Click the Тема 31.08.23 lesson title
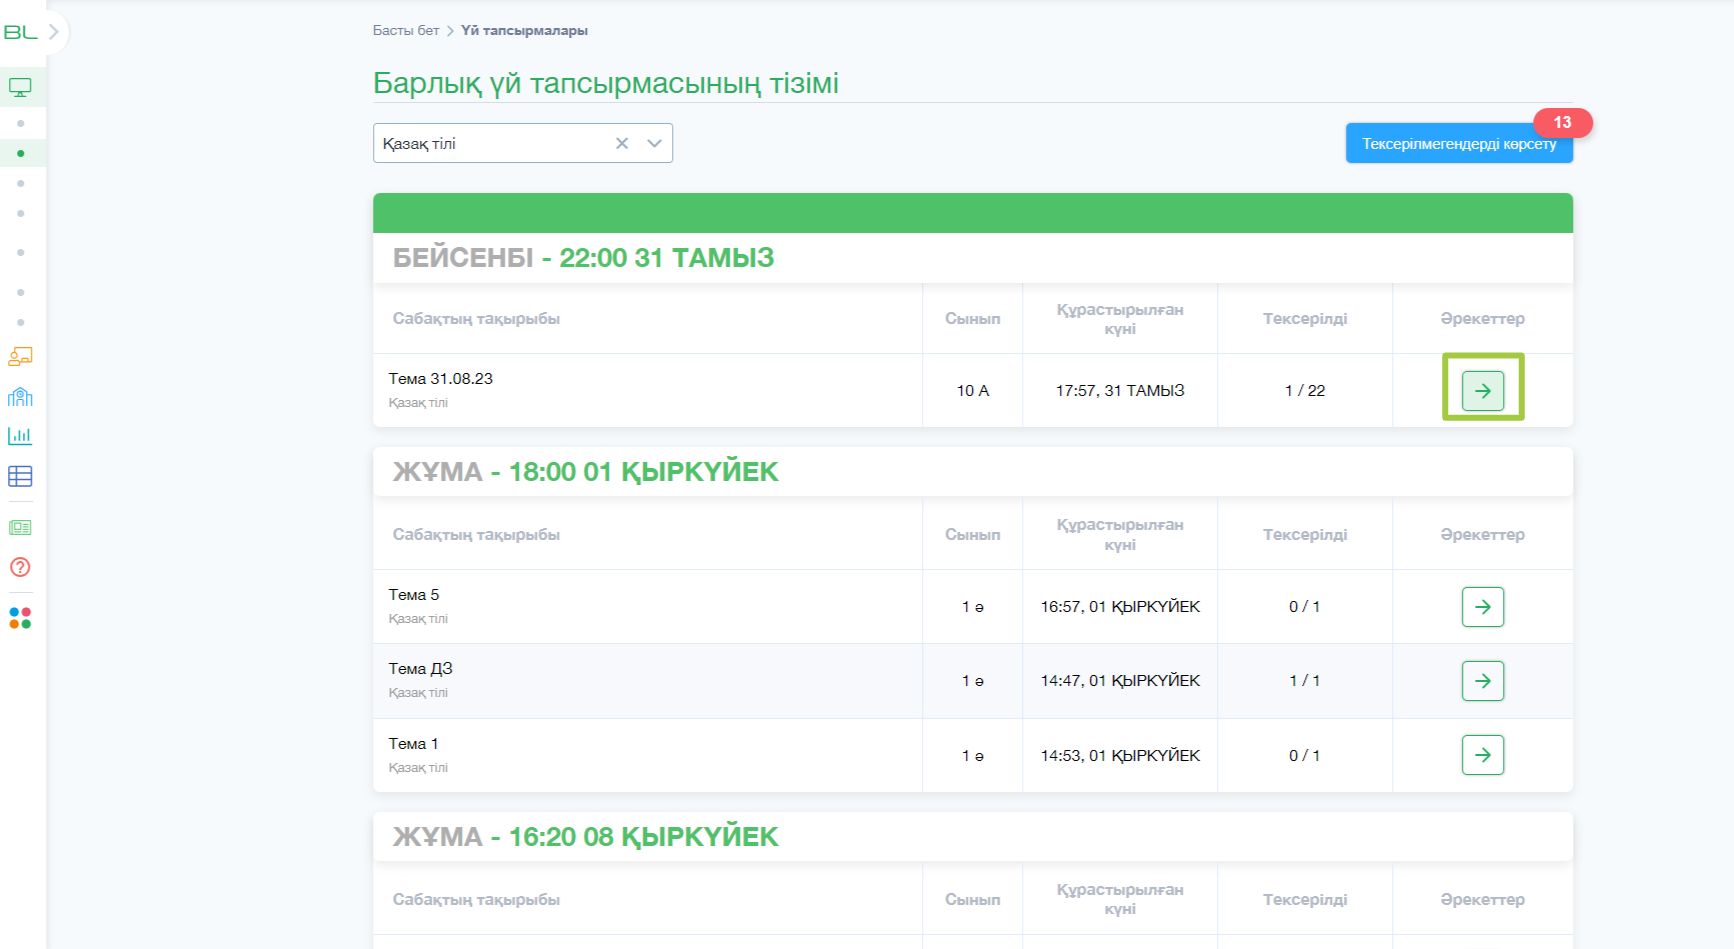The image size is (1734, 949). coord(441,379)
